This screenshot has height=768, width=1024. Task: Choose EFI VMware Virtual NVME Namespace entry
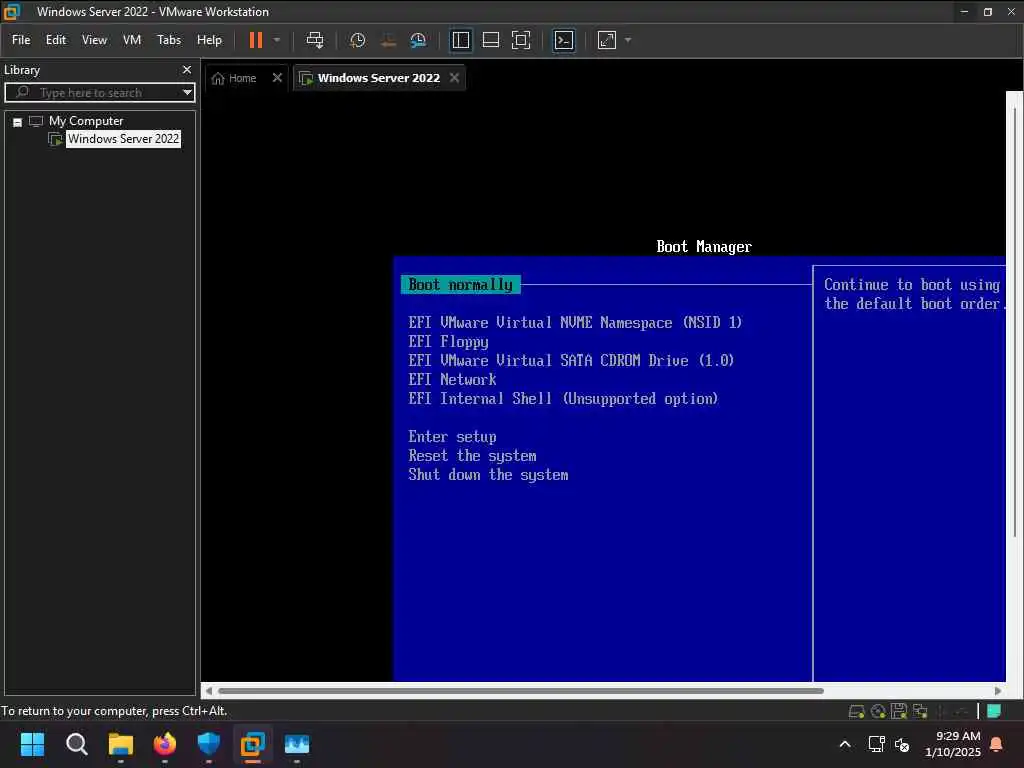tap(575, 323)
